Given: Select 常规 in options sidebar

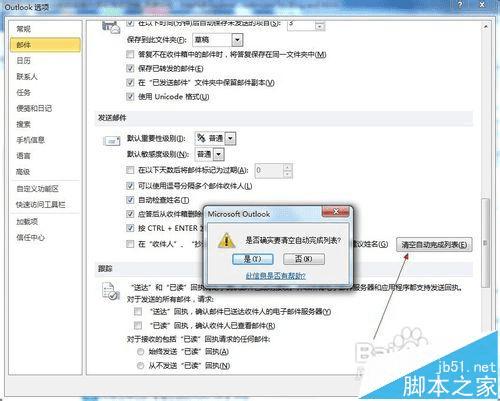Looking at the screenshot, I should click(x=24, y=29).
